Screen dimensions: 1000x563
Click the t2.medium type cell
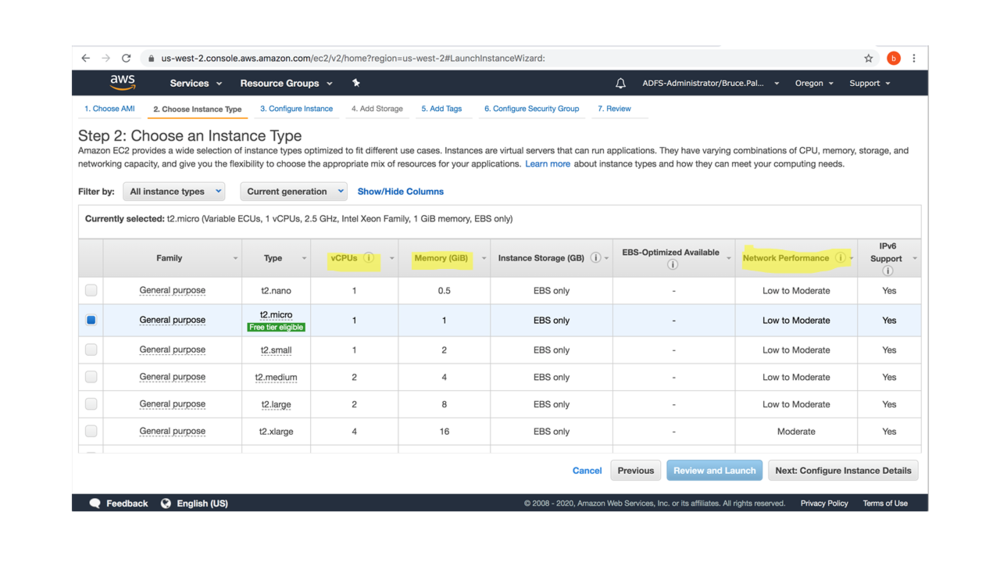[x=276, y=377]
